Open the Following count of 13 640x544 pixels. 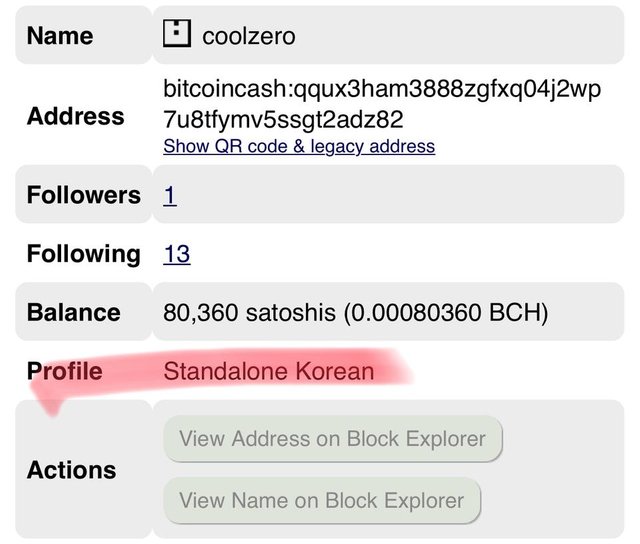pos(176,254)
